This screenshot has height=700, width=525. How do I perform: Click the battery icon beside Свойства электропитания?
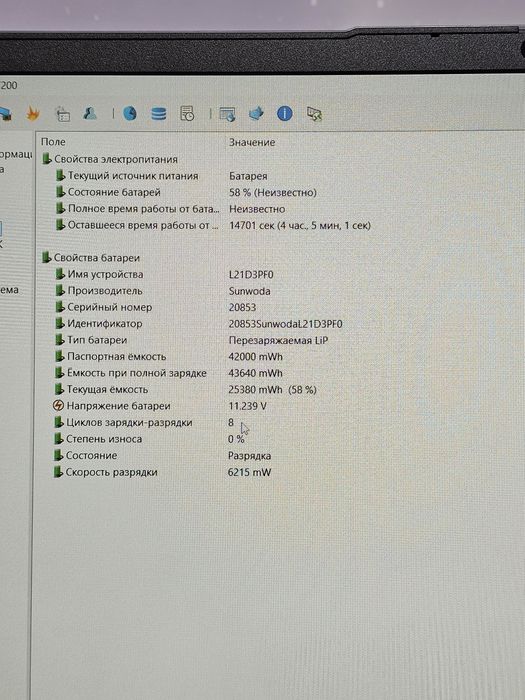point(46,159)
